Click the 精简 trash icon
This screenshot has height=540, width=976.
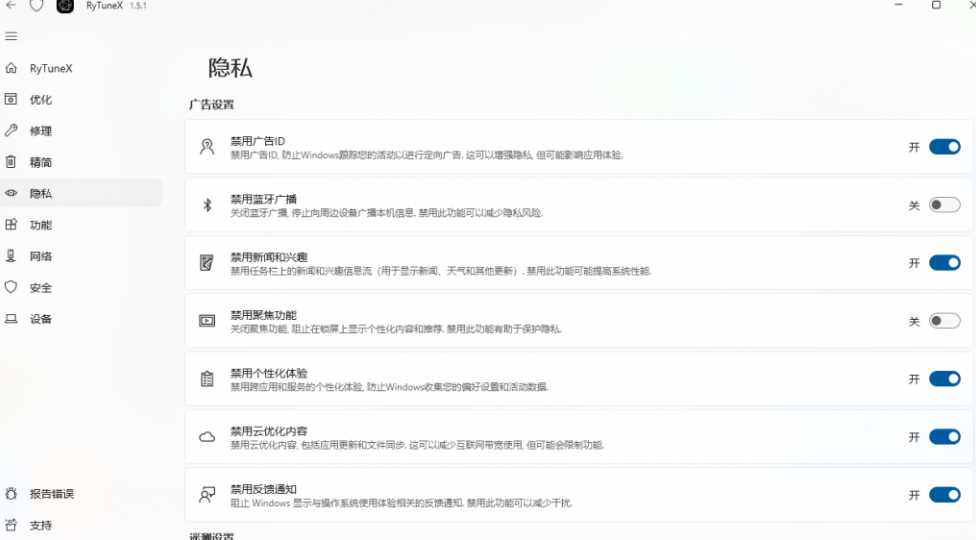tap(11, 162)
